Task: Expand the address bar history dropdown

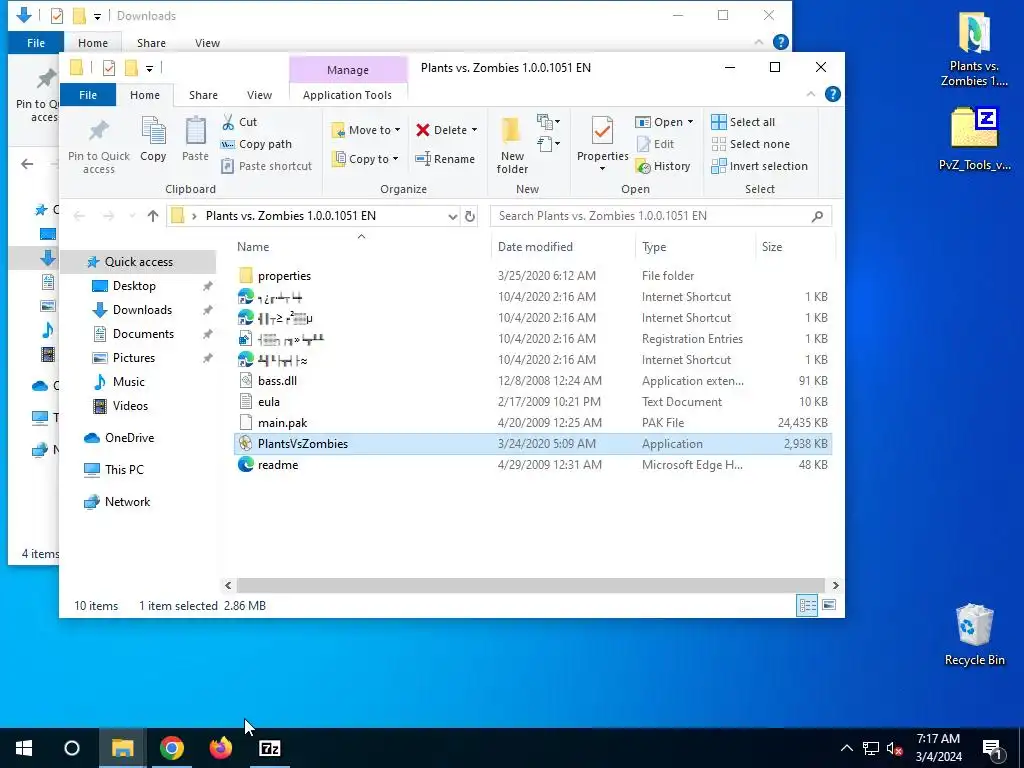Action: [x=453, y=216]
